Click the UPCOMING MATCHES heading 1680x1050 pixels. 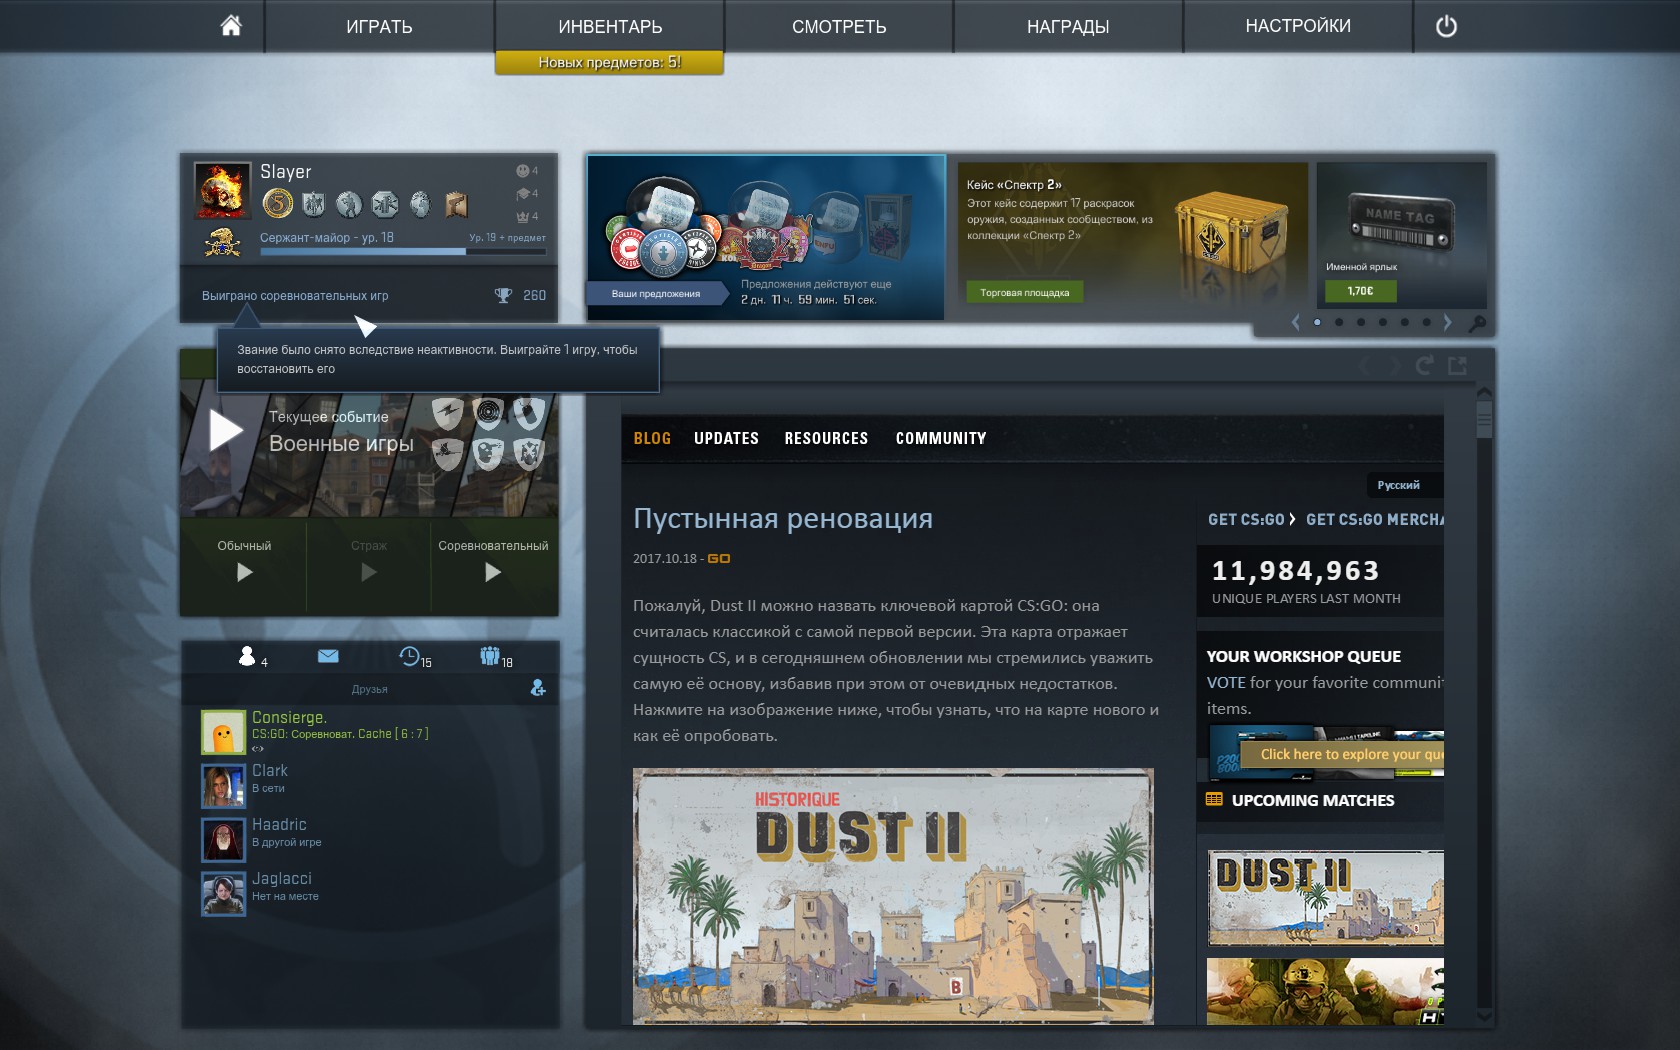click(1313, 801)
